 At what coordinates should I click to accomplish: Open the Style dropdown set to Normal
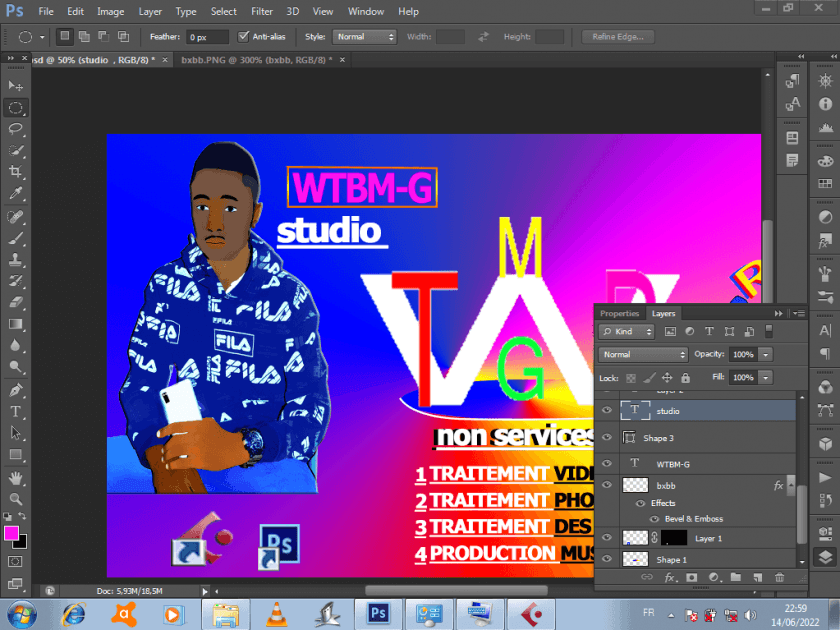(x=364, y=37)
